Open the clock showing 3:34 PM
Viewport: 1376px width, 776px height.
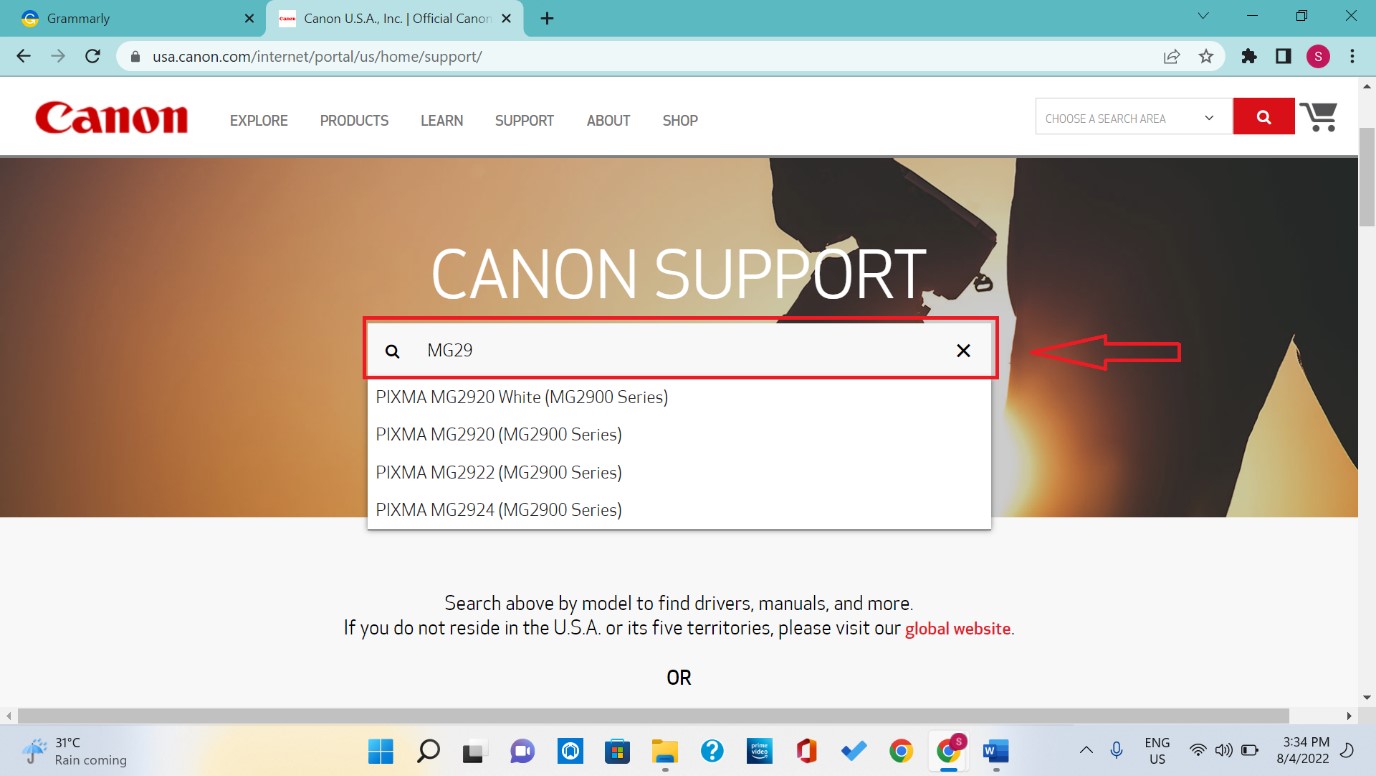click(1303, 751)
